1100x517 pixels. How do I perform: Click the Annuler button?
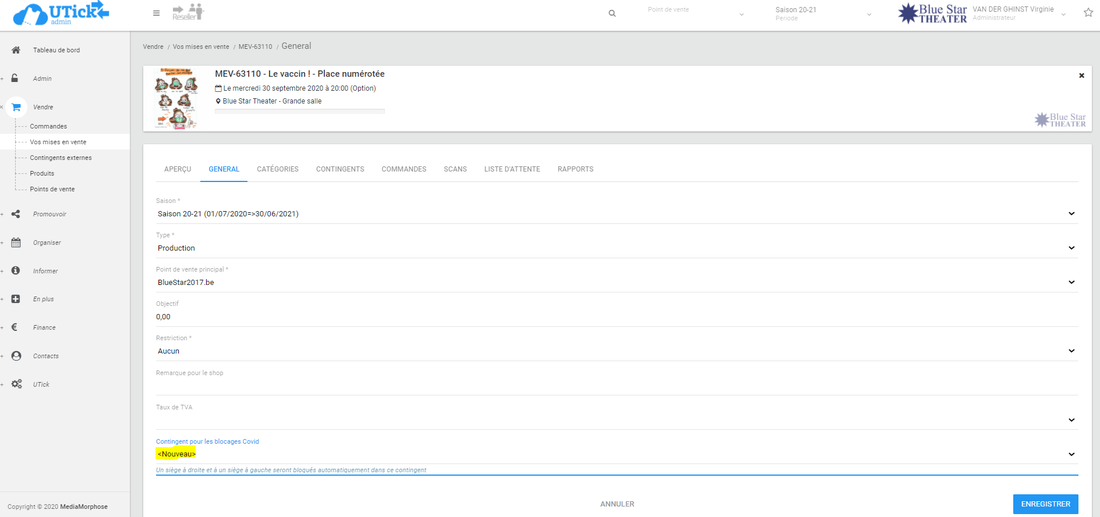[617, 504]
